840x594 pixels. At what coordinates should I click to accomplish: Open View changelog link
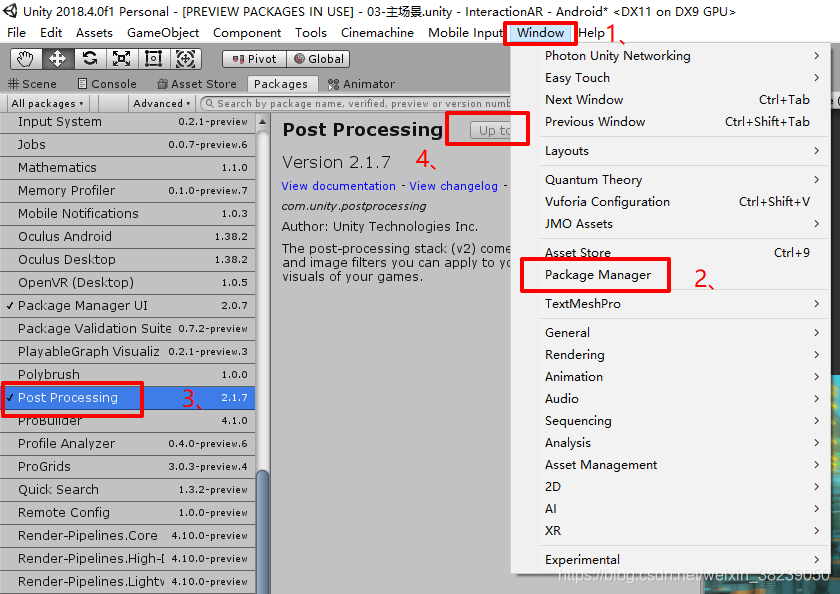coord(453,186)
